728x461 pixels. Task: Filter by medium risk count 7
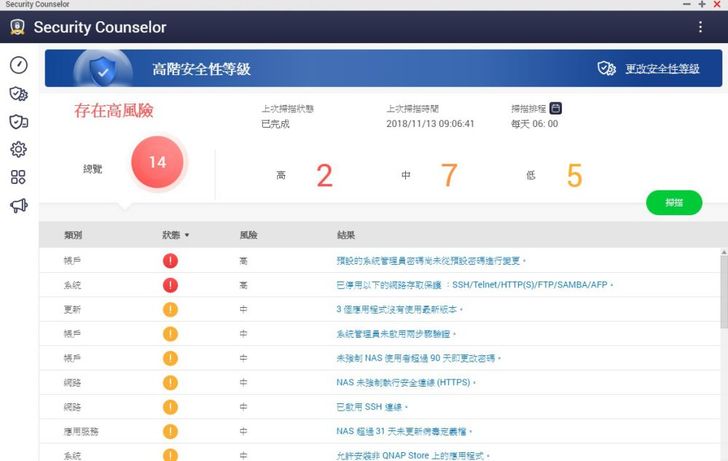point(449,175)
